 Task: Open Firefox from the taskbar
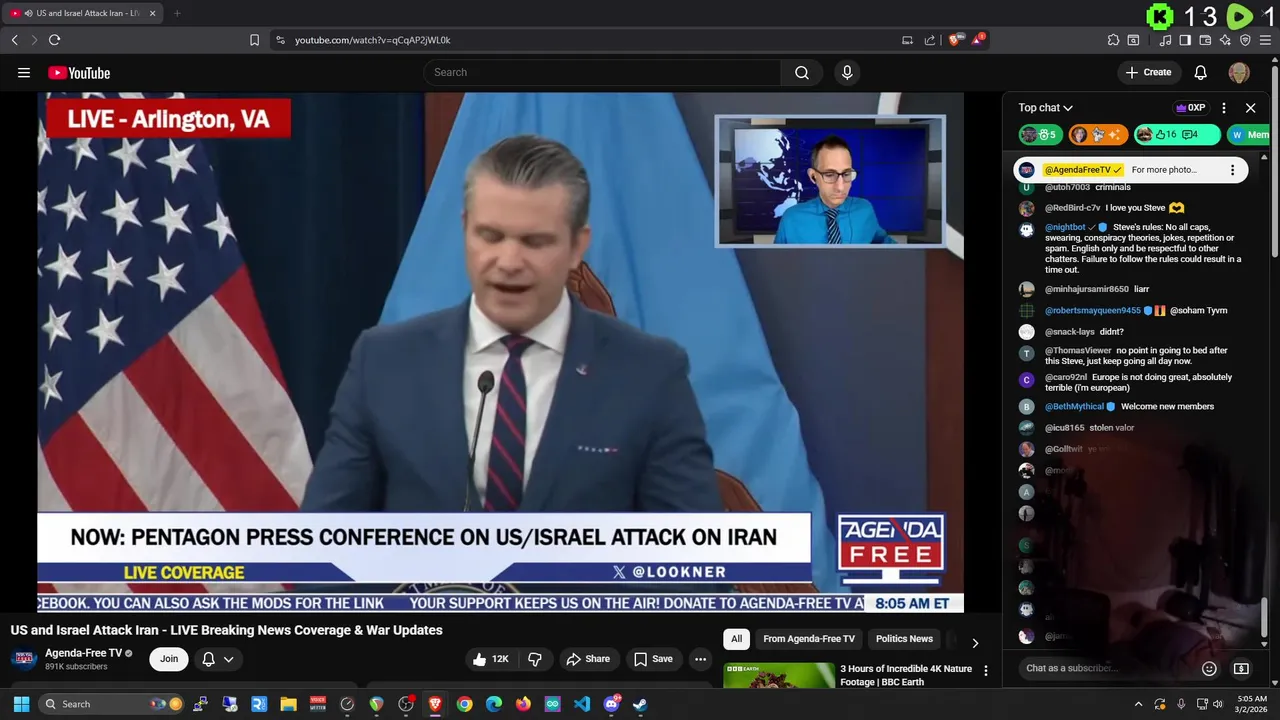[x=523, y=704]
